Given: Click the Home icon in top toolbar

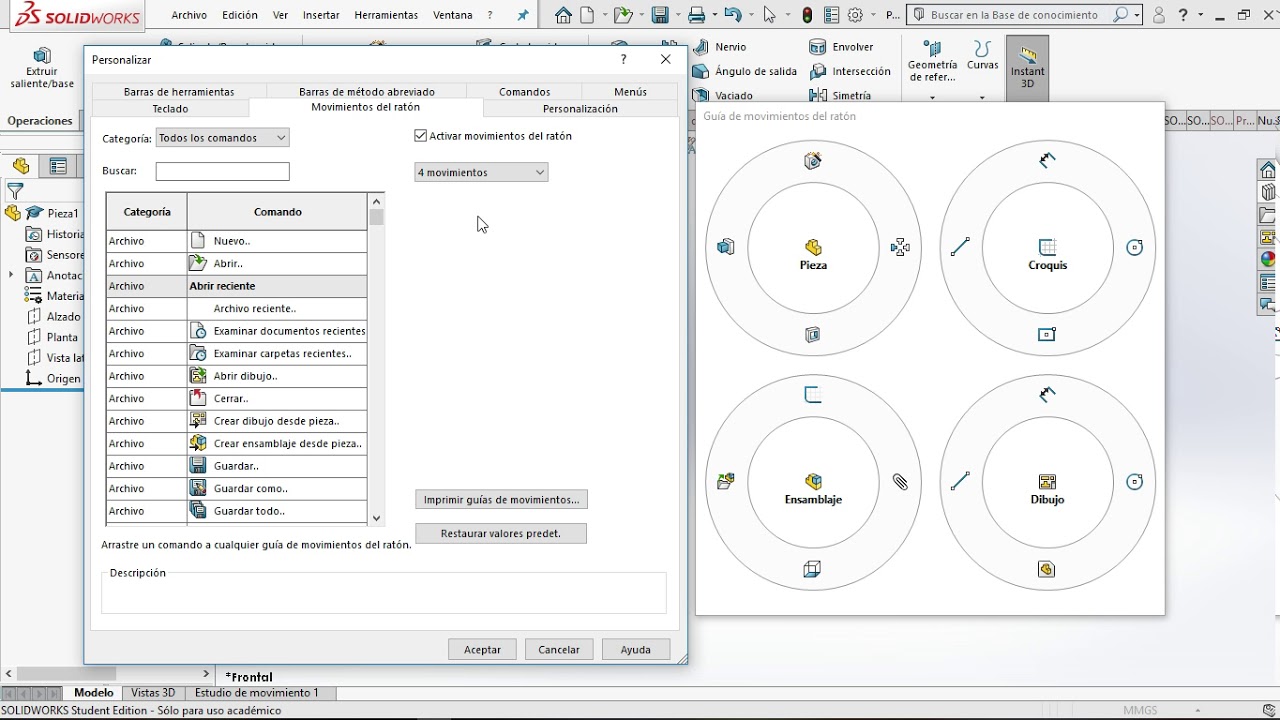Looking at the screenshot, I should [x=564, y=15].
